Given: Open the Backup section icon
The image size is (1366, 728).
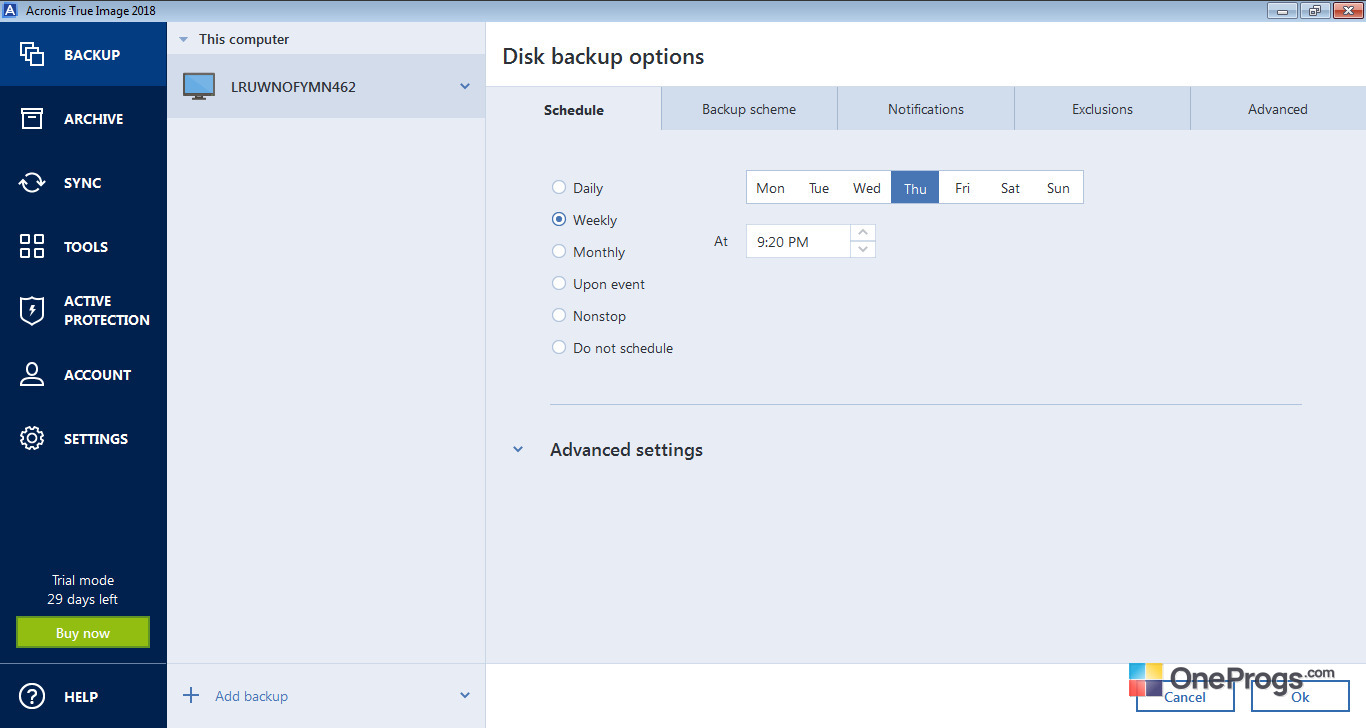Looking at the screenshot, I should point(32,55).
